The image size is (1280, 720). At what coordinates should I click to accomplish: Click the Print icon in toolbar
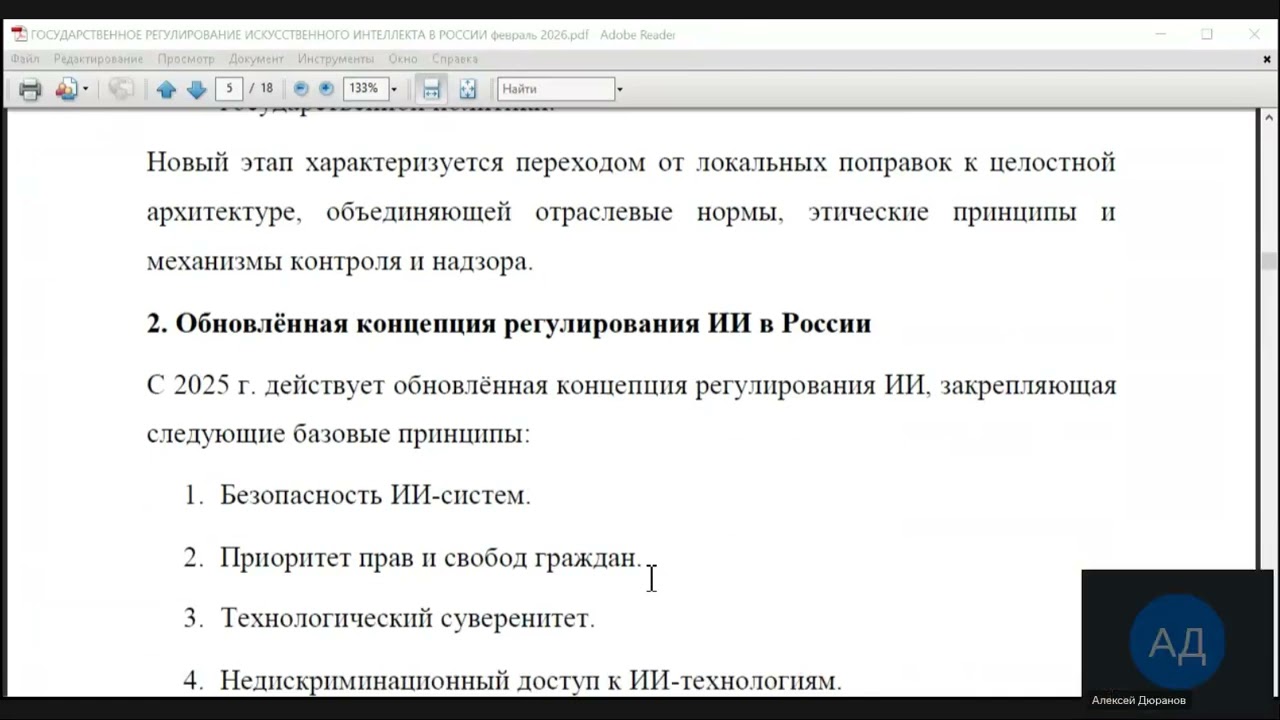30,89
